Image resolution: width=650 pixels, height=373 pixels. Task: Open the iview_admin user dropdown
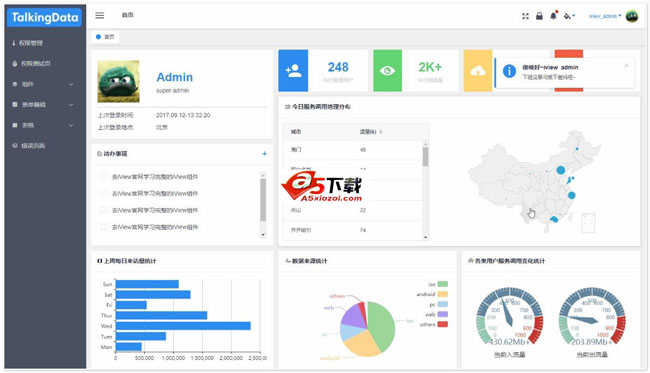(x=605, y=16)
